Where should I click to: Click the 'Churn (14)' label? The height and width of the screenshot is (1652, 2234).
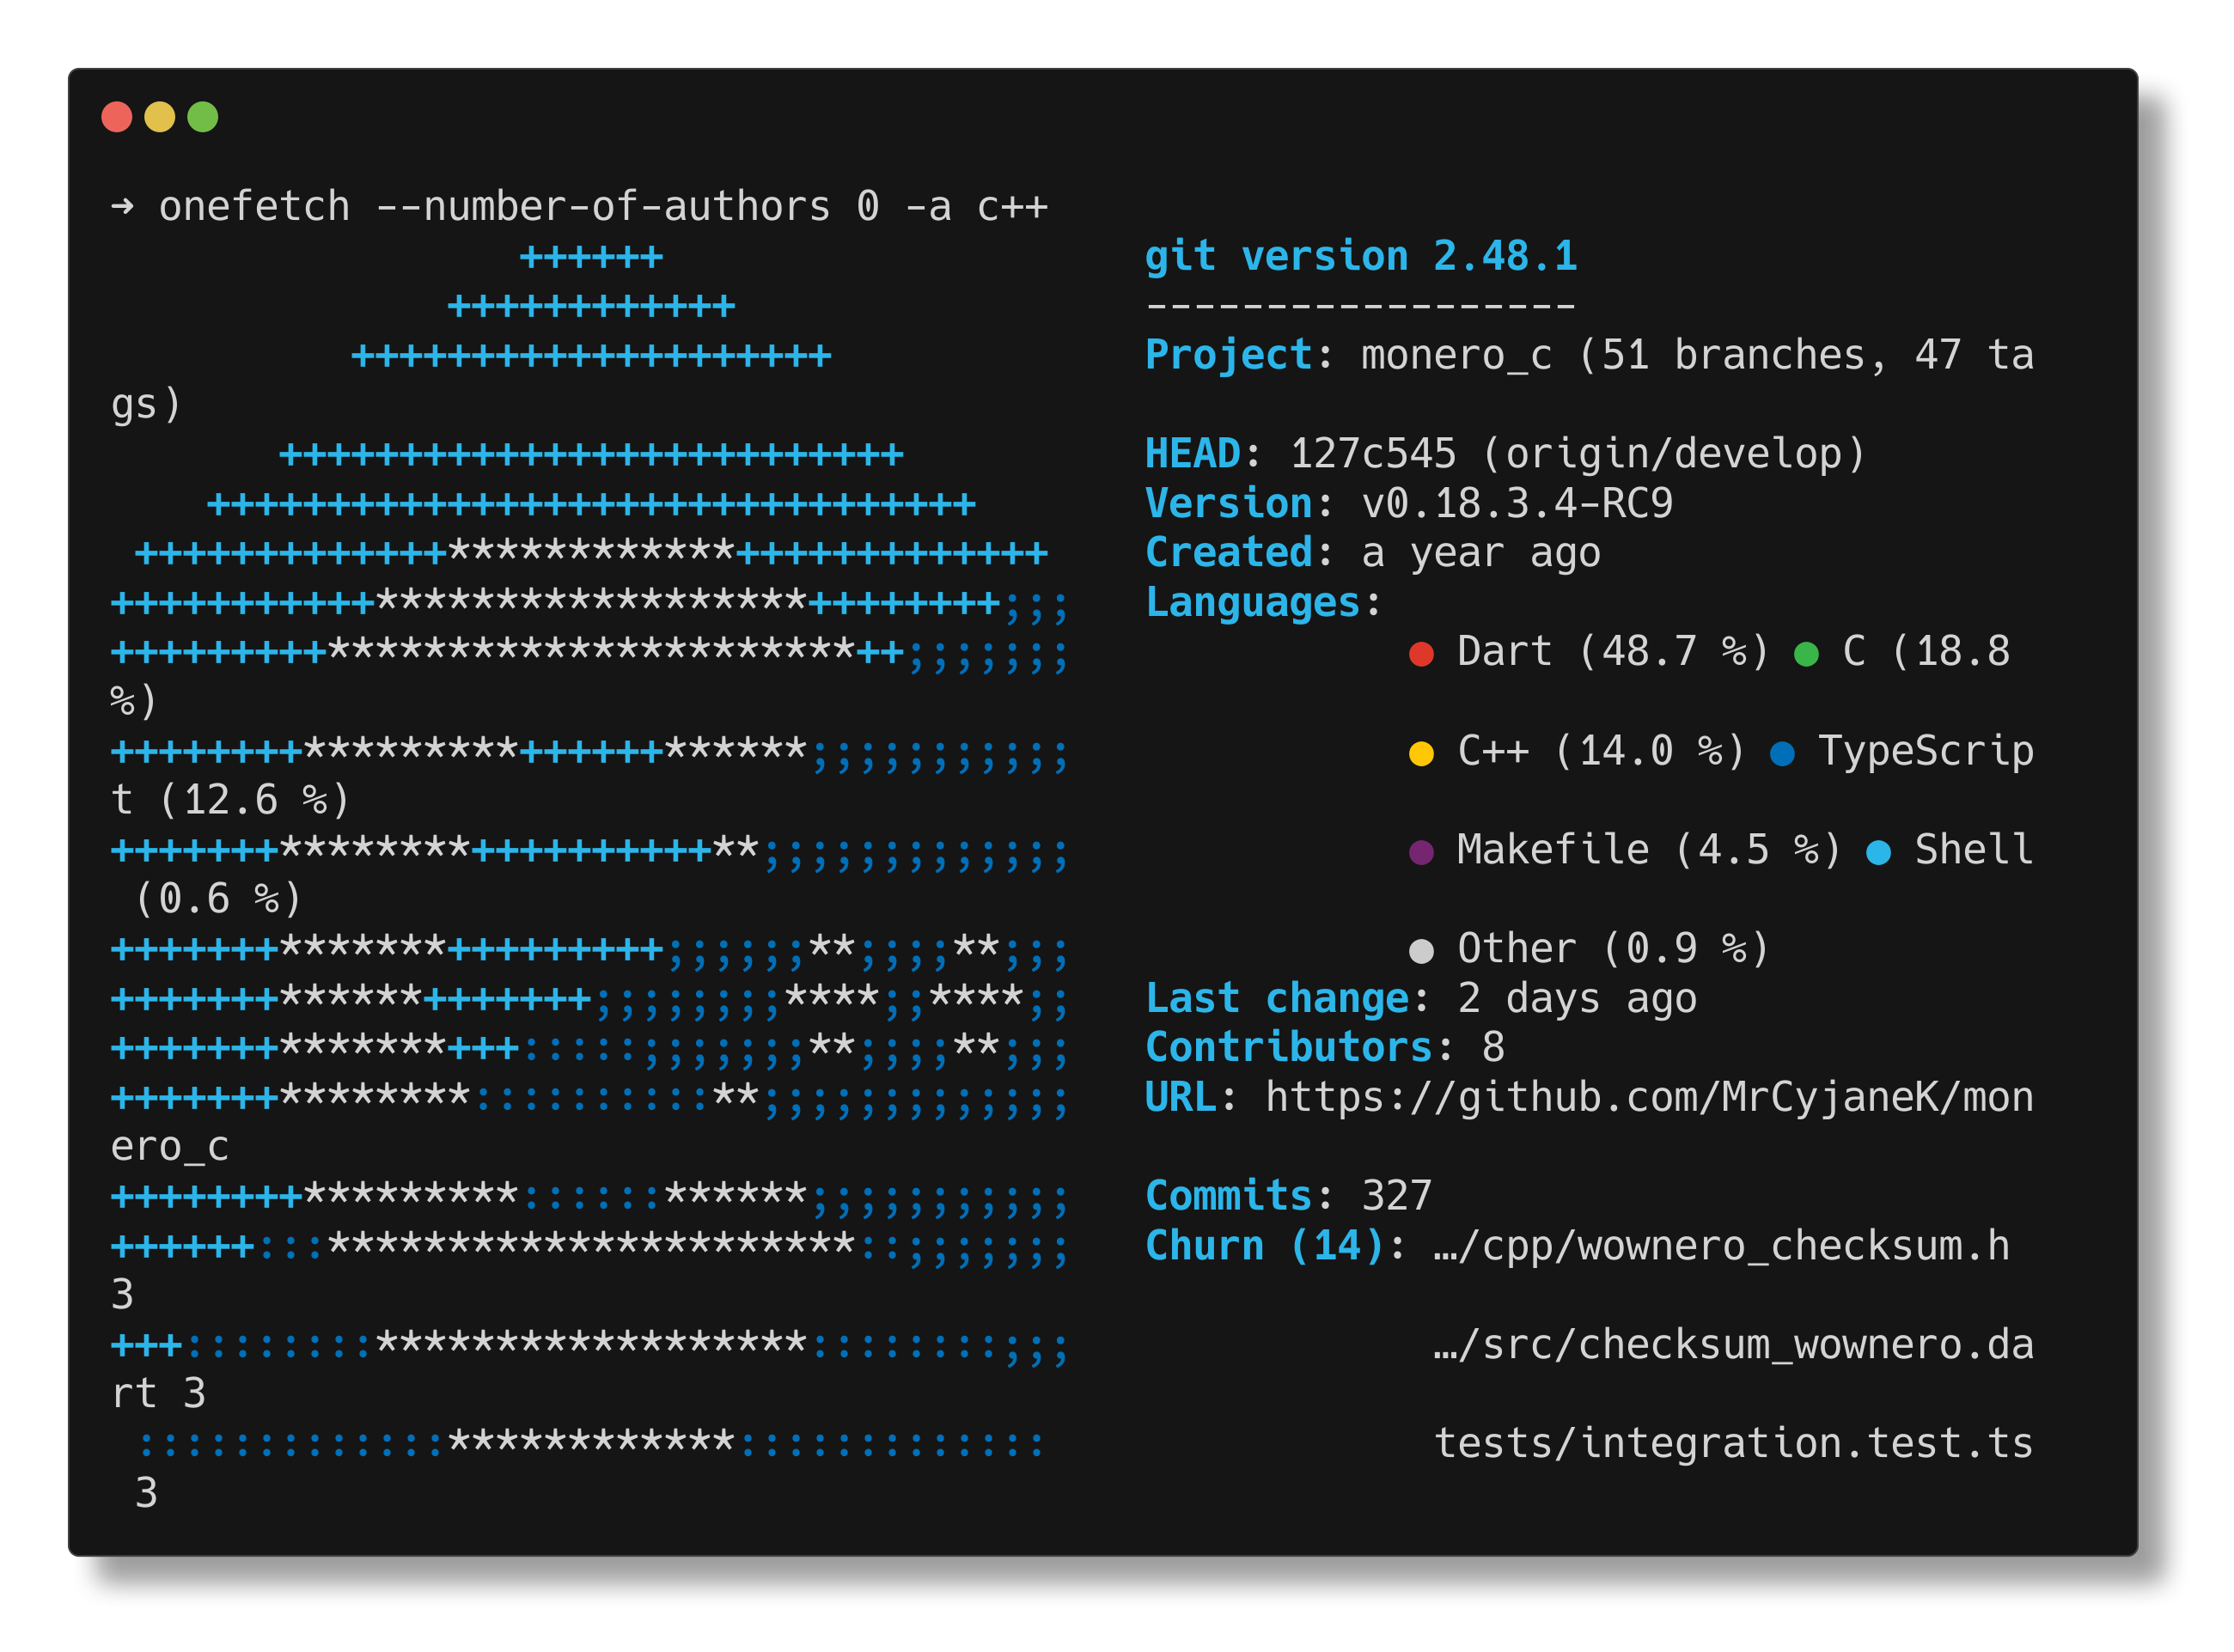tap(1265, 1245)
